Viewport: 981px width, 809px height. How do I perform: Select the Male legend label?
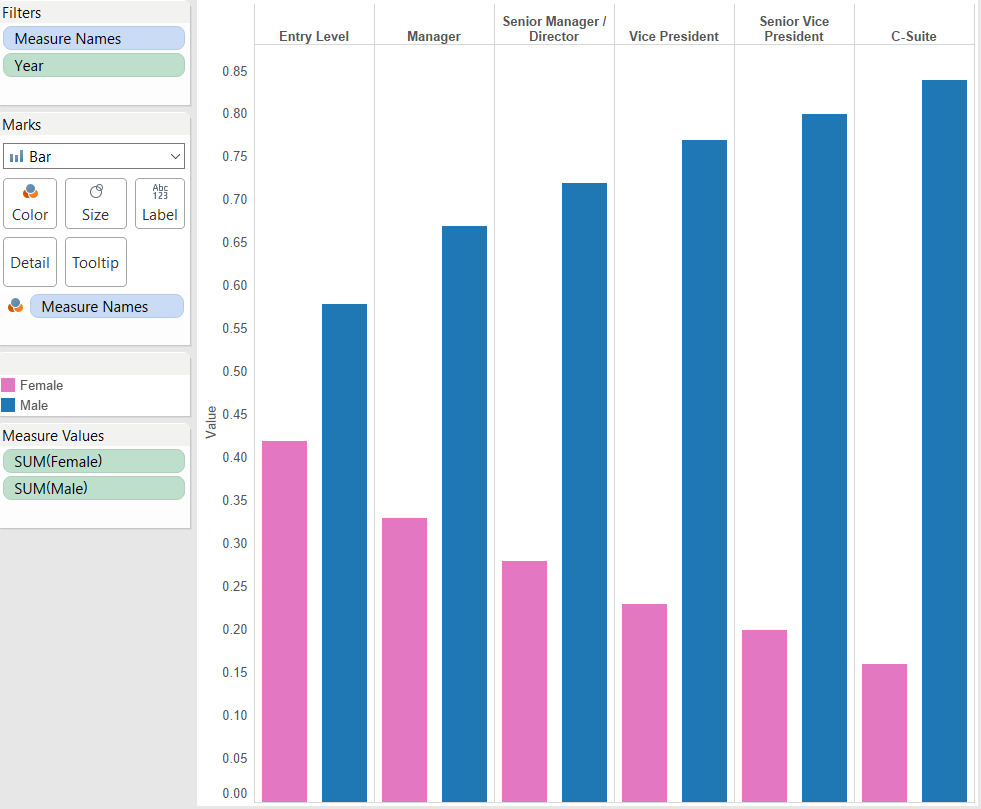34,405
